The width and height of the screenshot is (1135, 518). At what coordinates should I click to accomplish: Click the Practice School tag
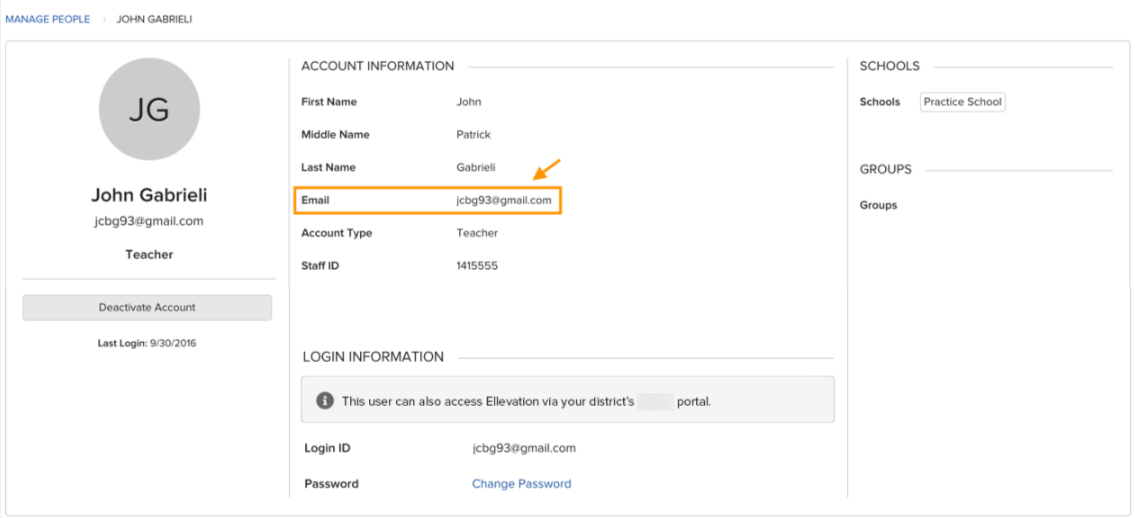pos(962,102)
